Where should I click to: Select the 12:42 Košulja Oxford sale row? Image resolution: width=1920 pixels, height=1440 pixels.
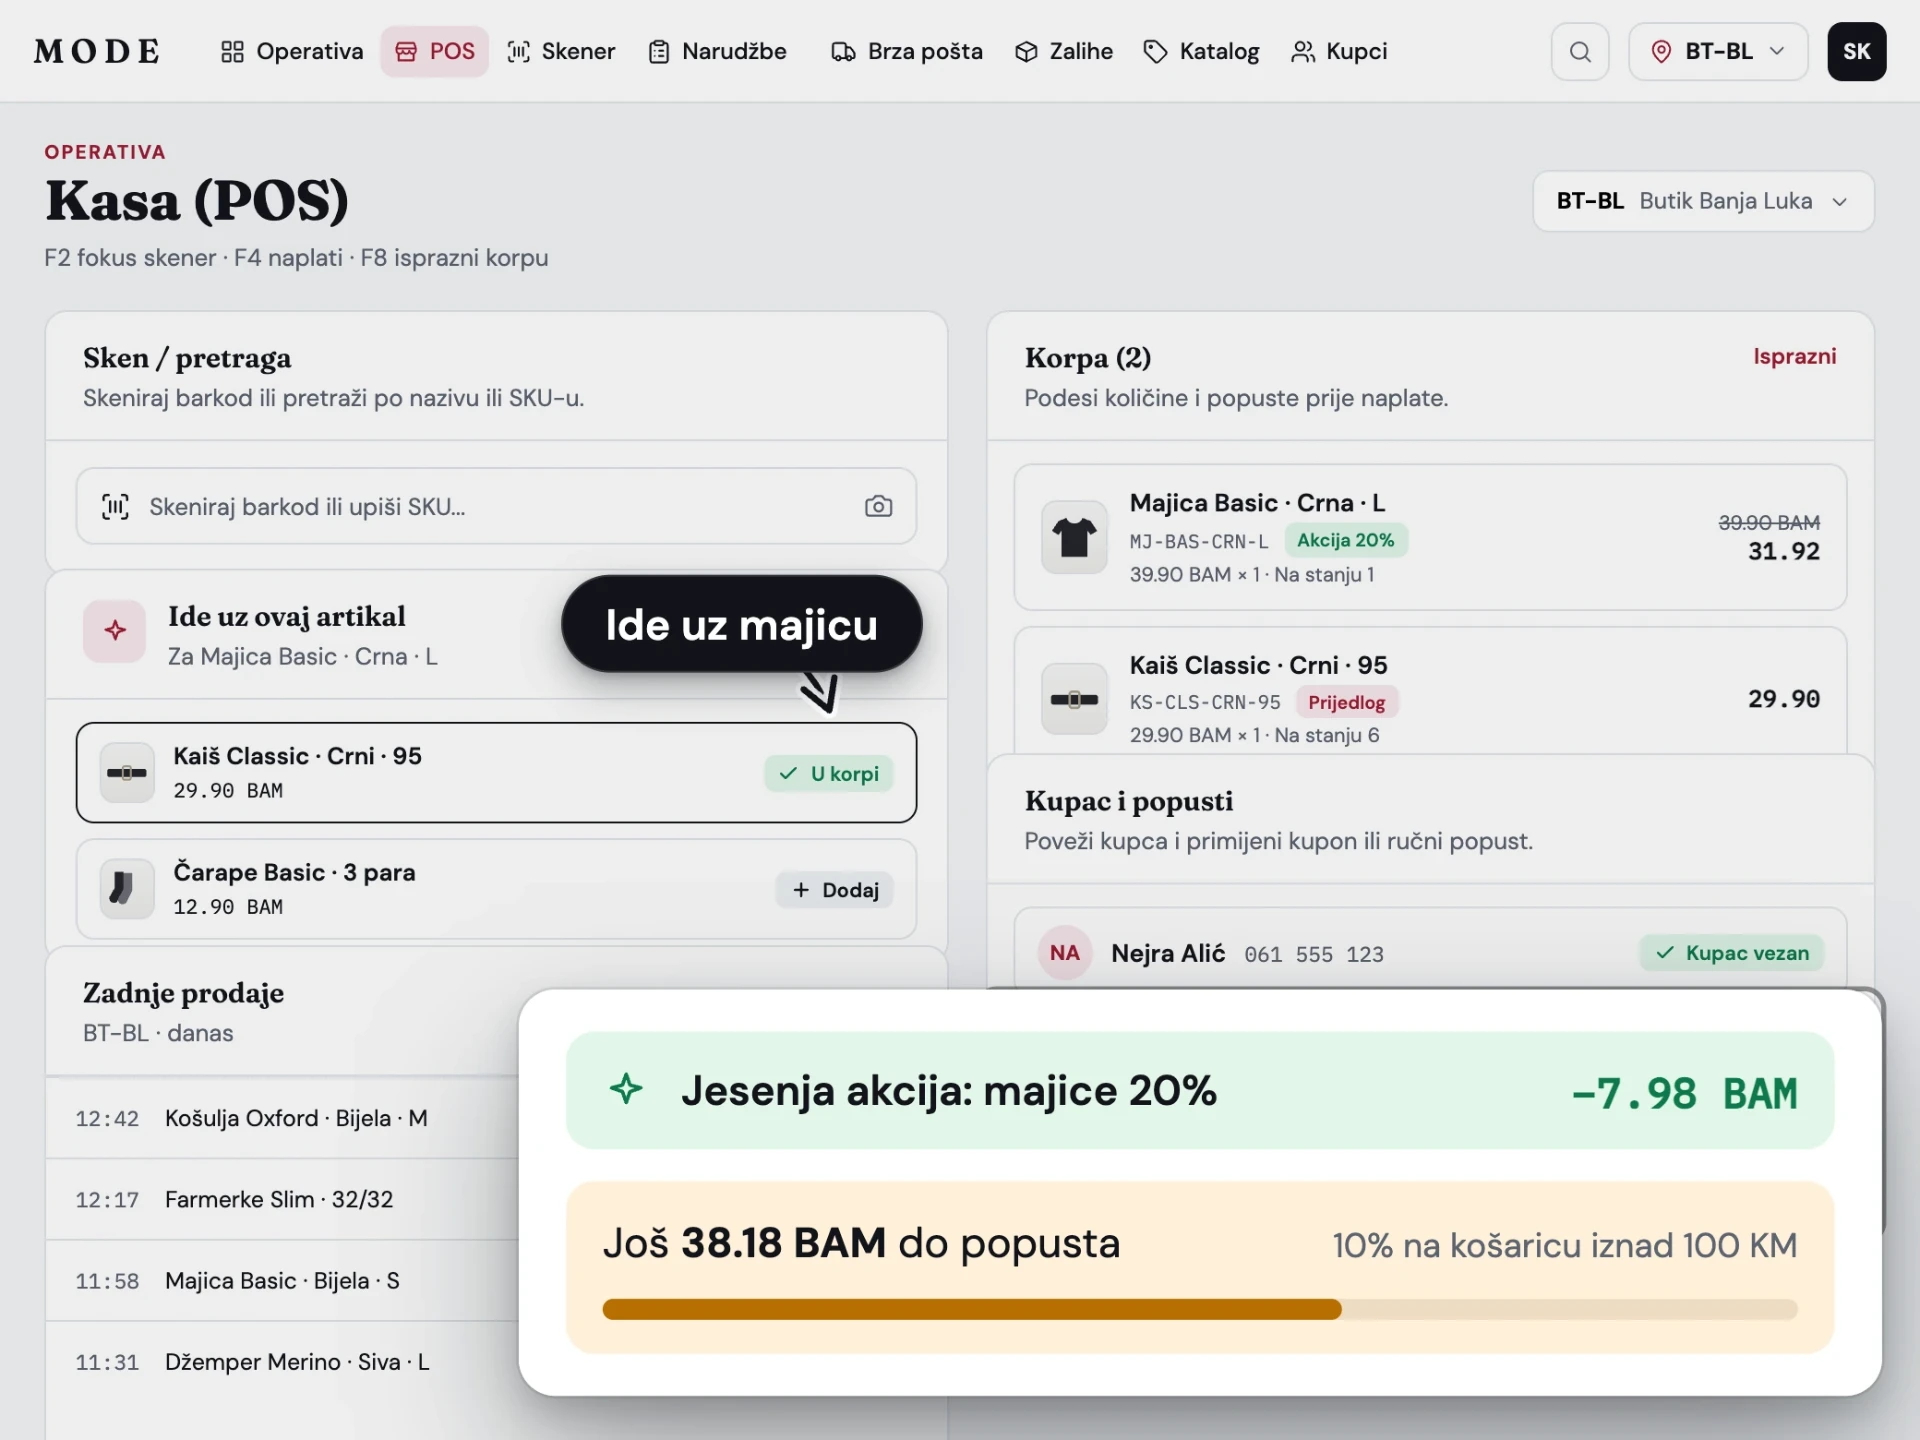click(282, 1118)
